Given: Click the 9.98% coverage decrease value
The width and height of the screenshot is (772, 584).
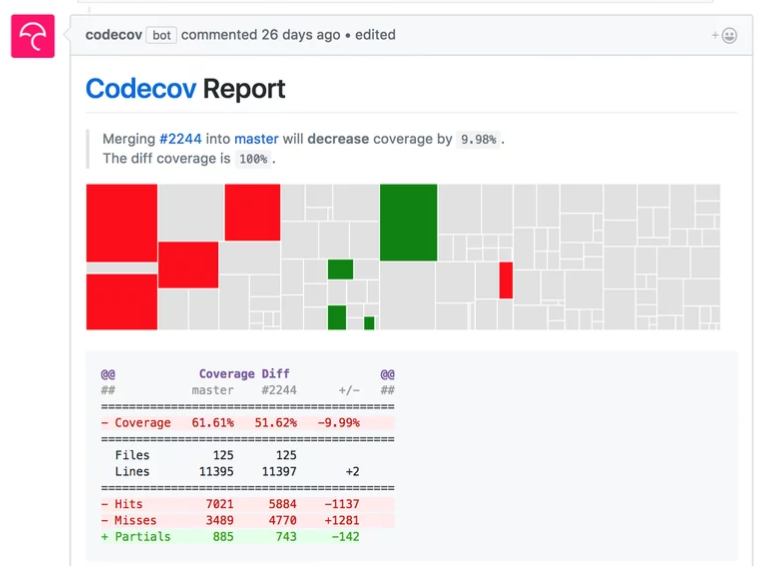Looking at the screenshot, I should coord(478,139).
